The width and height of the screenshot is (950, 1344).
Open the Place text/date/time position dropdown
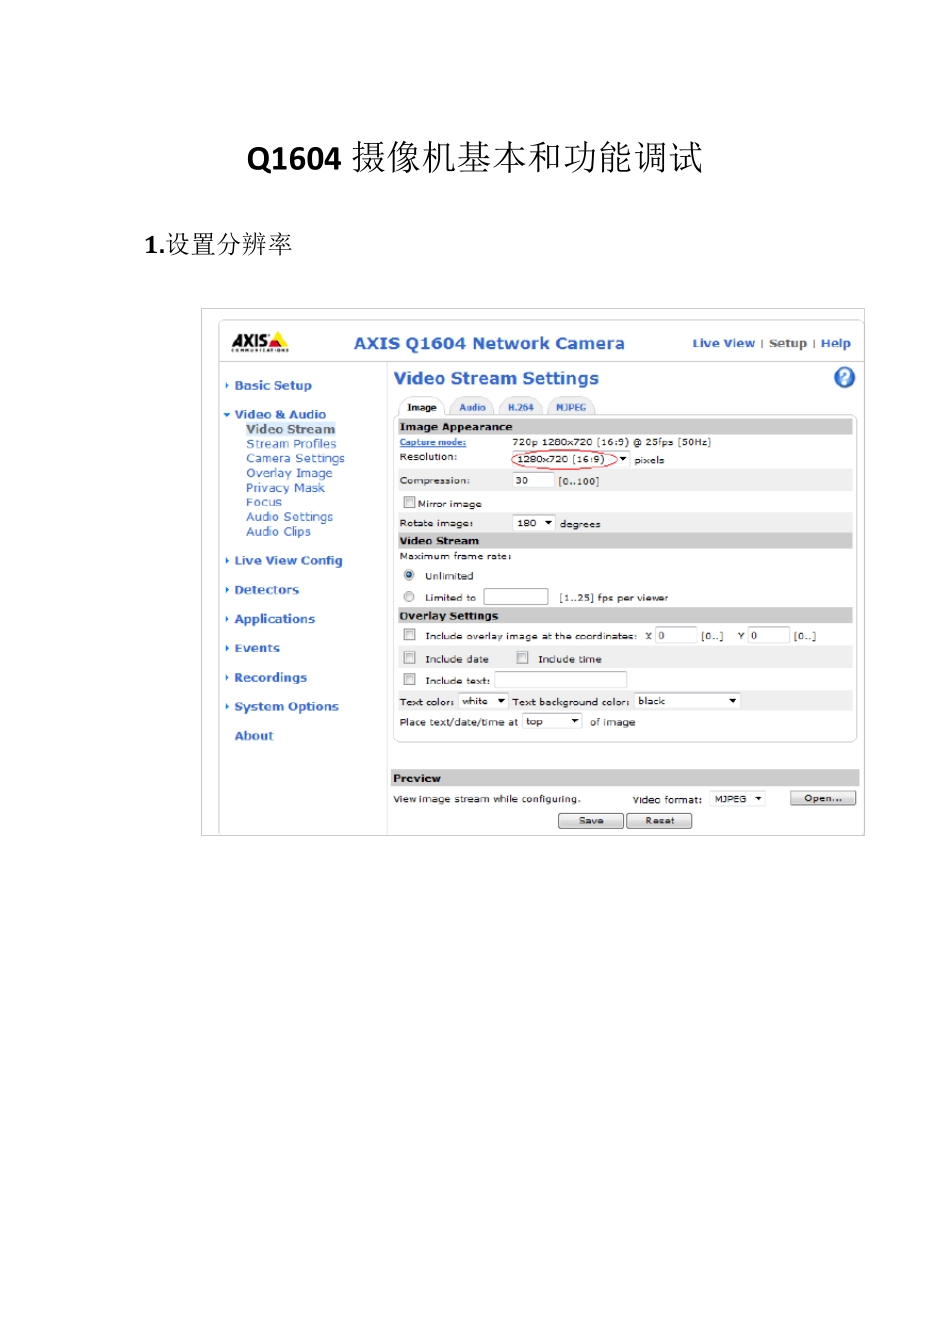coord(552,721)
